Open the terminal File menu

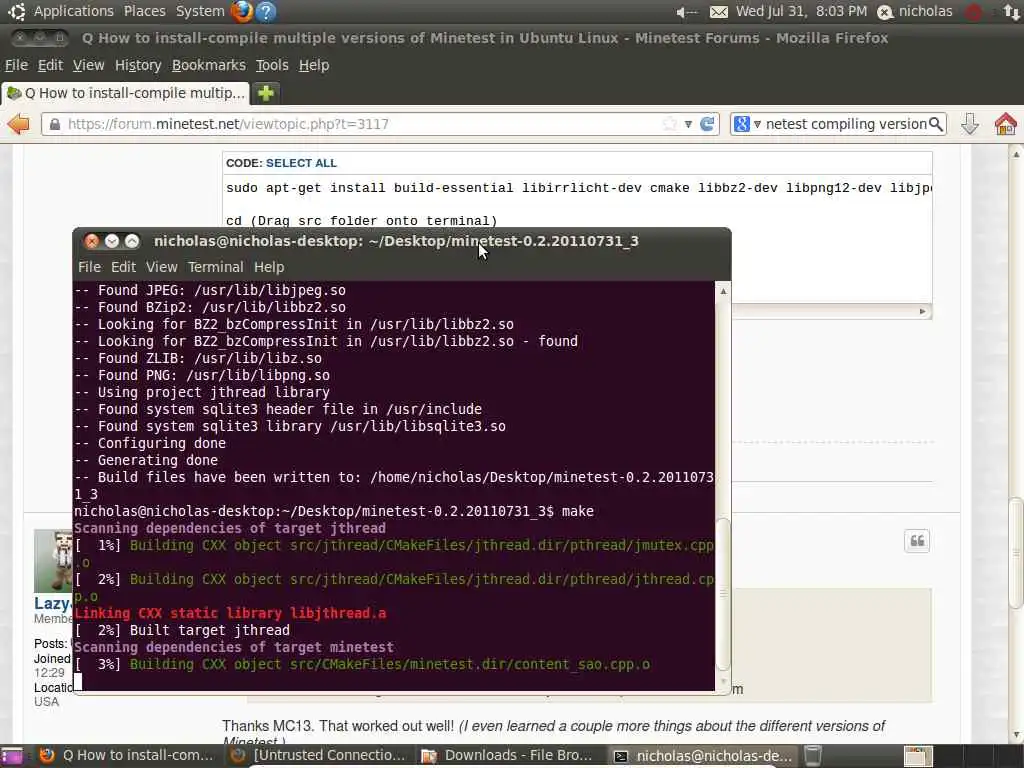89,267
